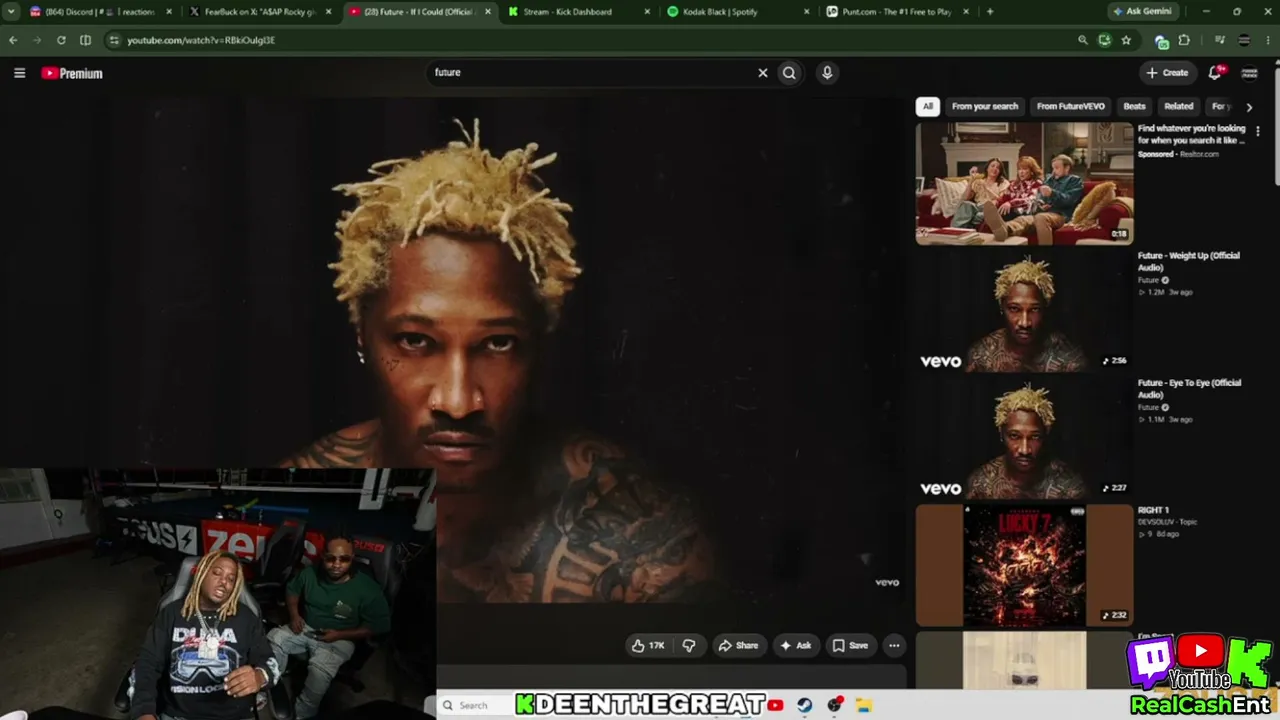
Task: Toggle the browser side panel button
Action: (85, 40)
